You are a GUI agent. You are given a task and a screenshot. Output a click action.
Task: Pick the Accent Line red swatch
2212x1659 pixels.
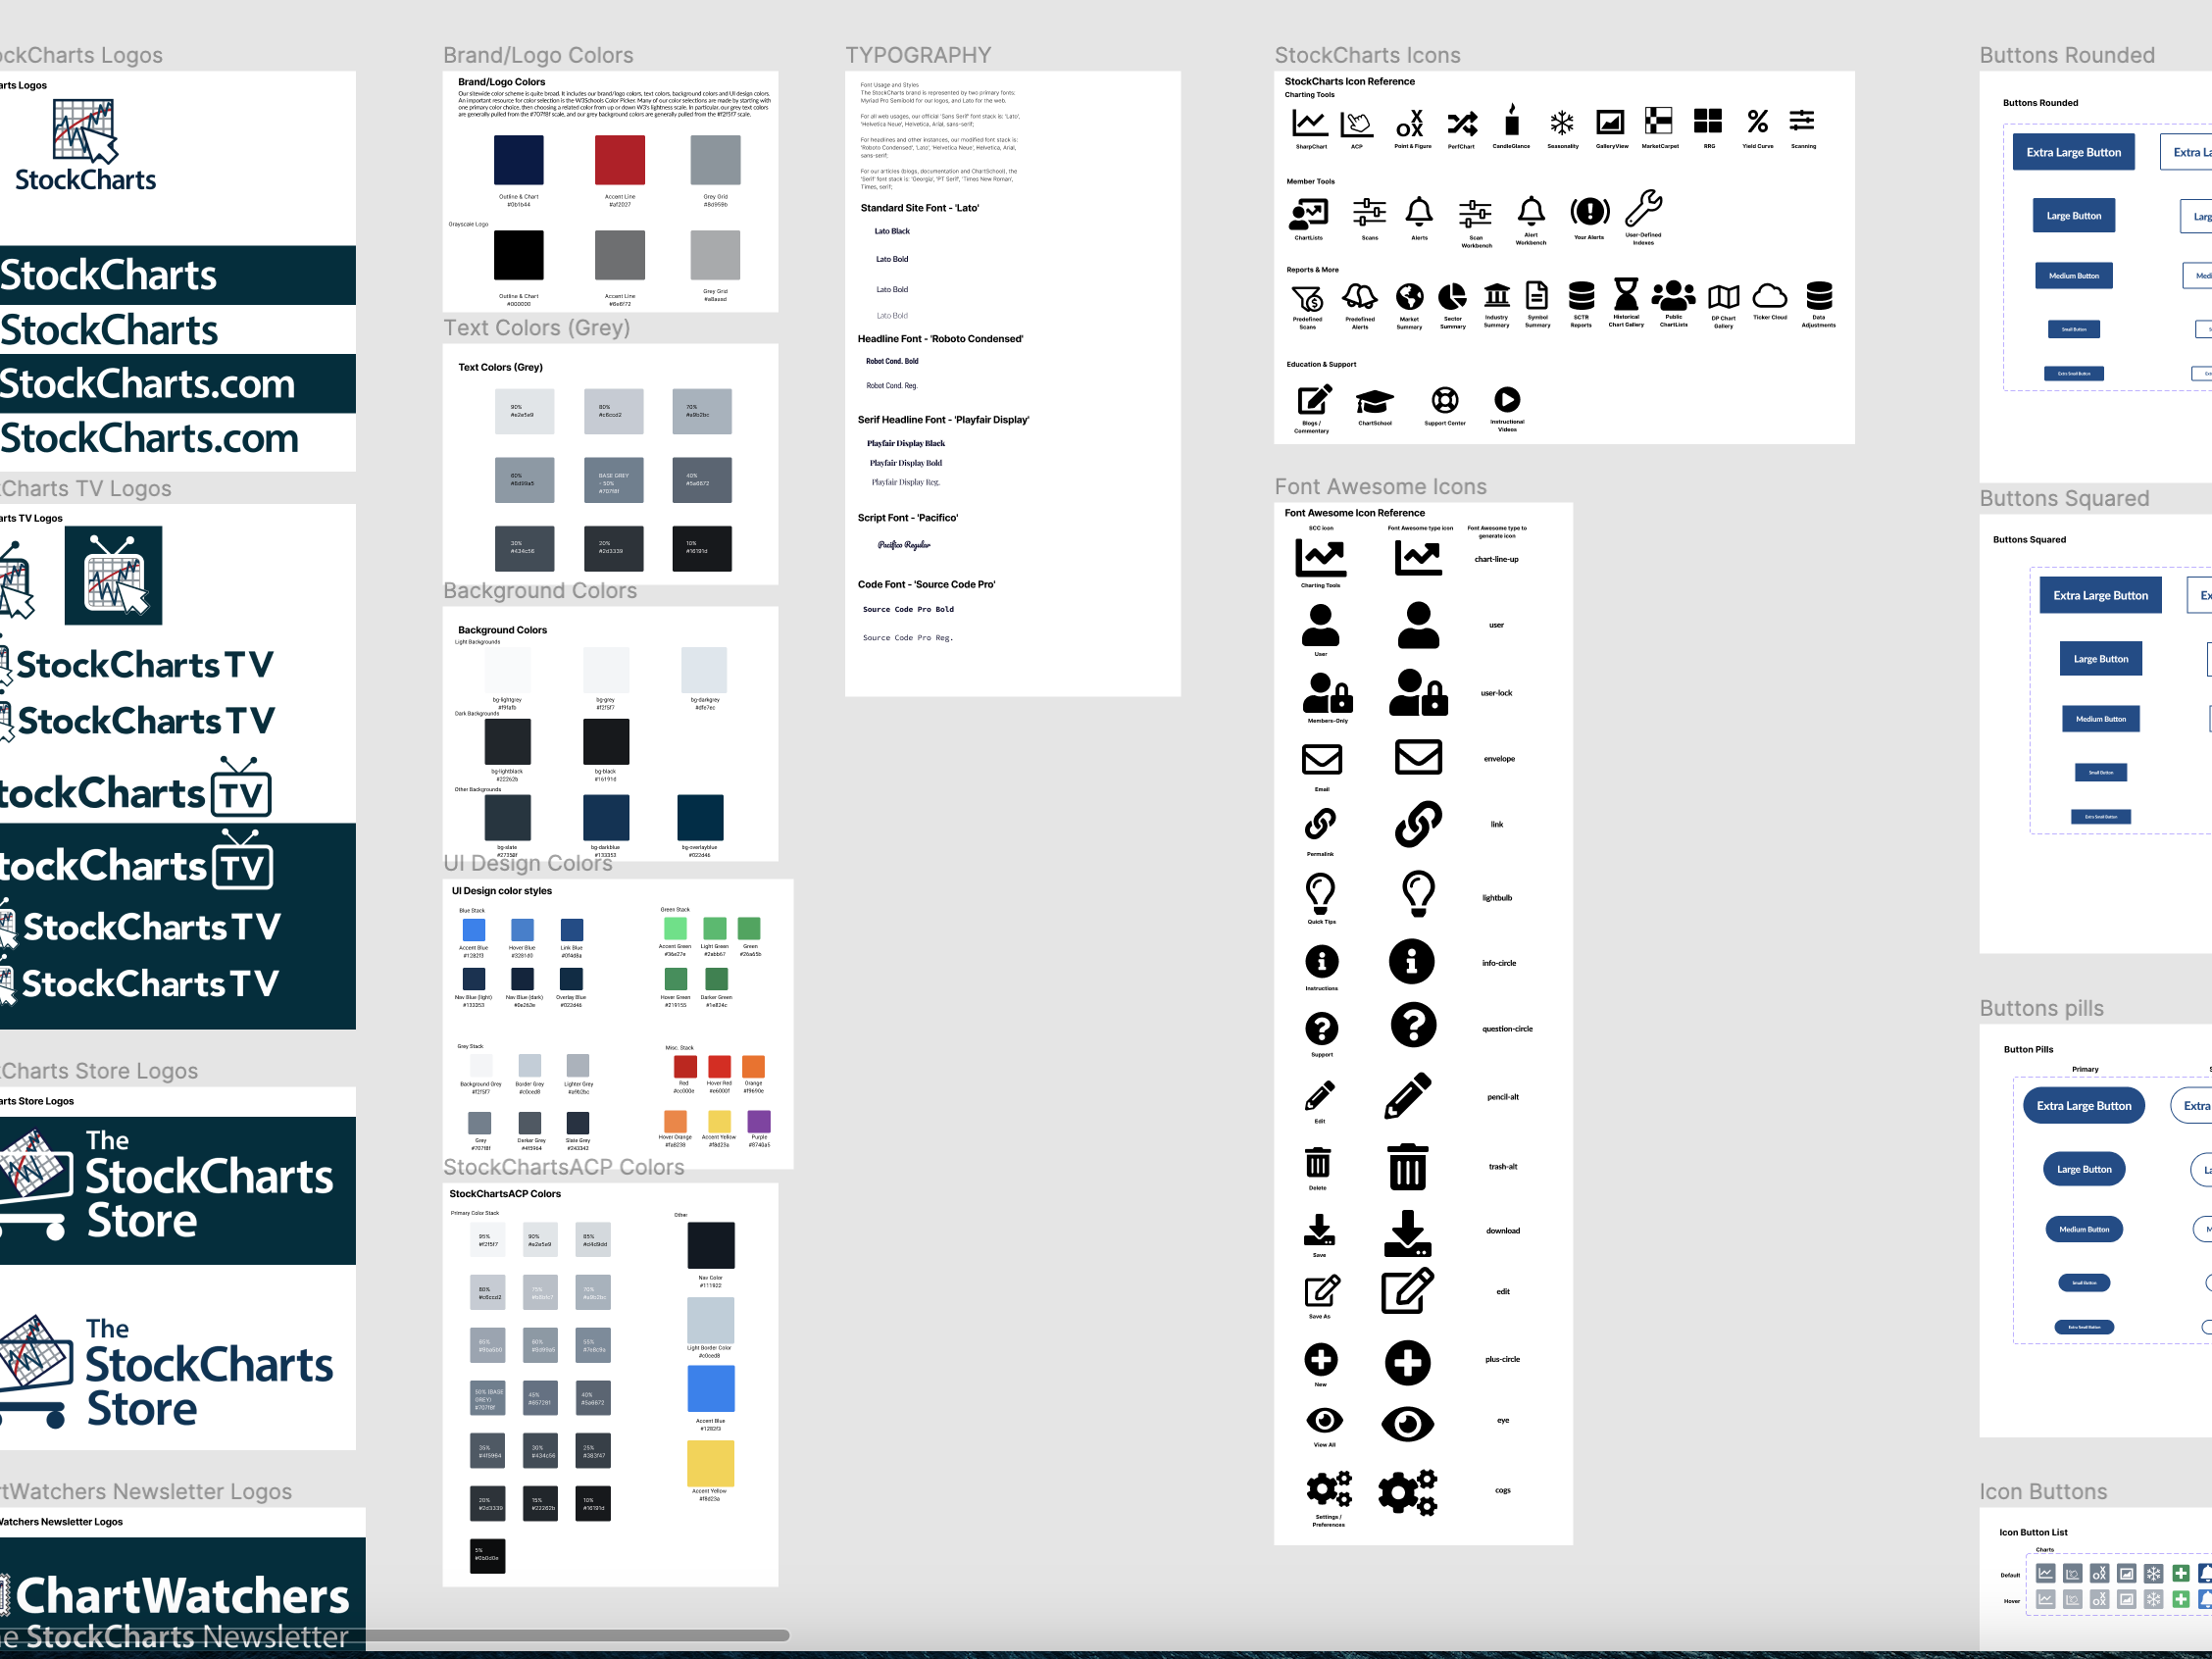coord(620,160)
